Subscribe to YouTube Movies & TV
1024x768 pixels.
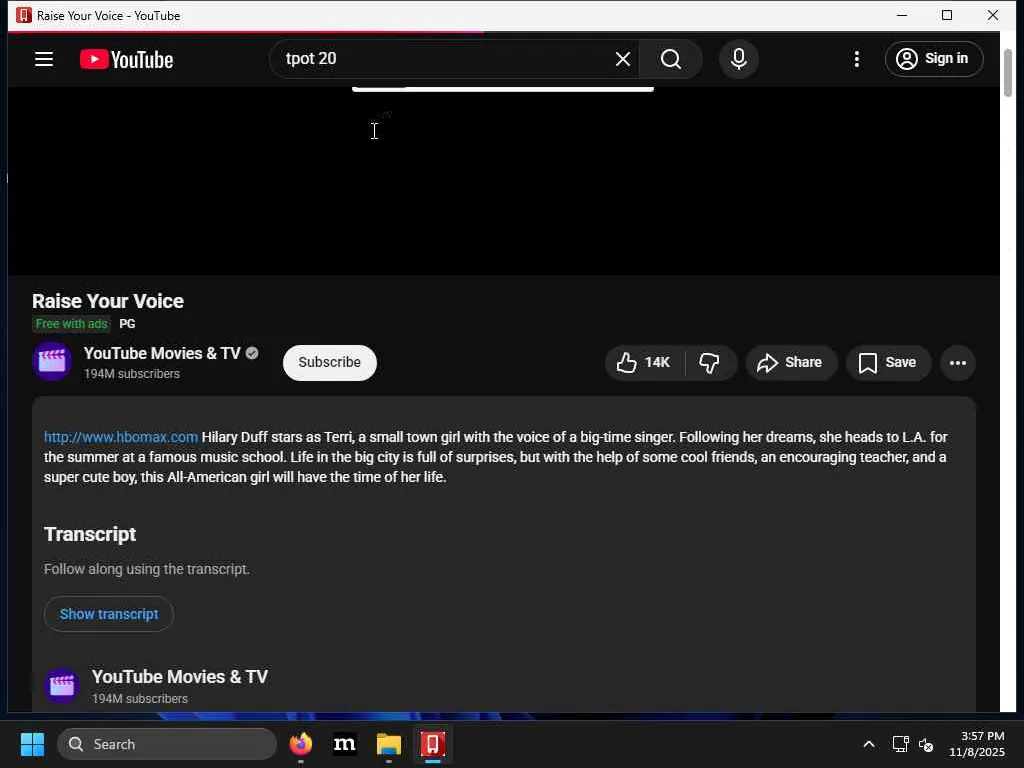pos(330,362)
